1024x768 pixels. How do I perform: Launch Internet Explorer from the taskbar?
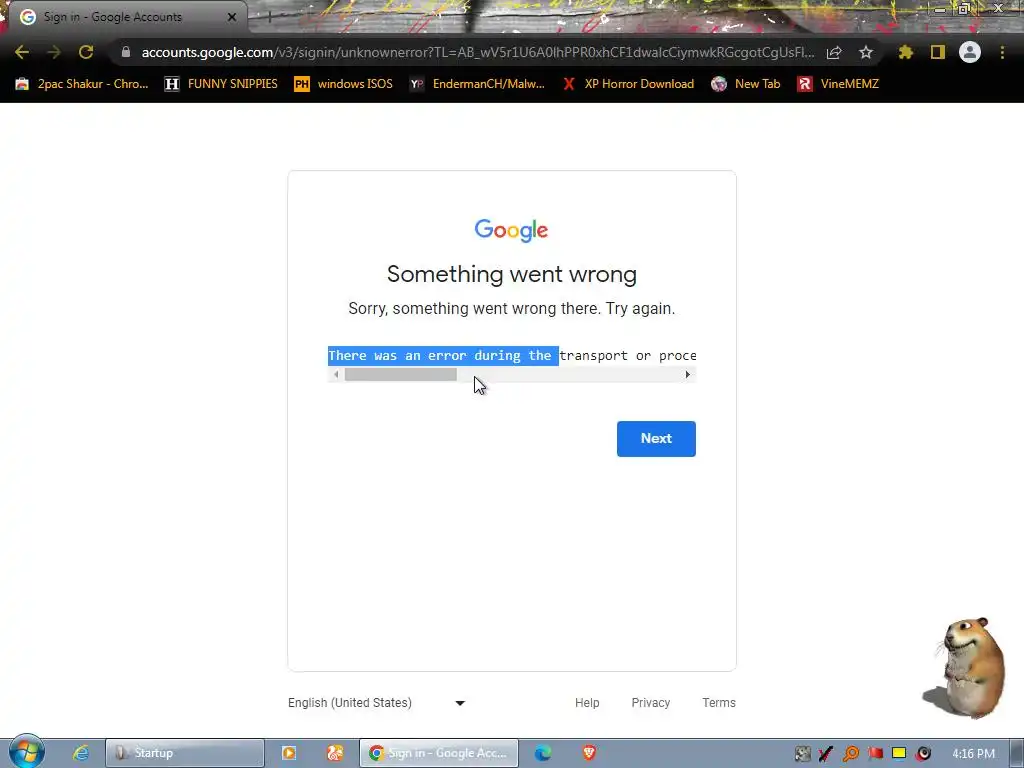click(81, 753)
